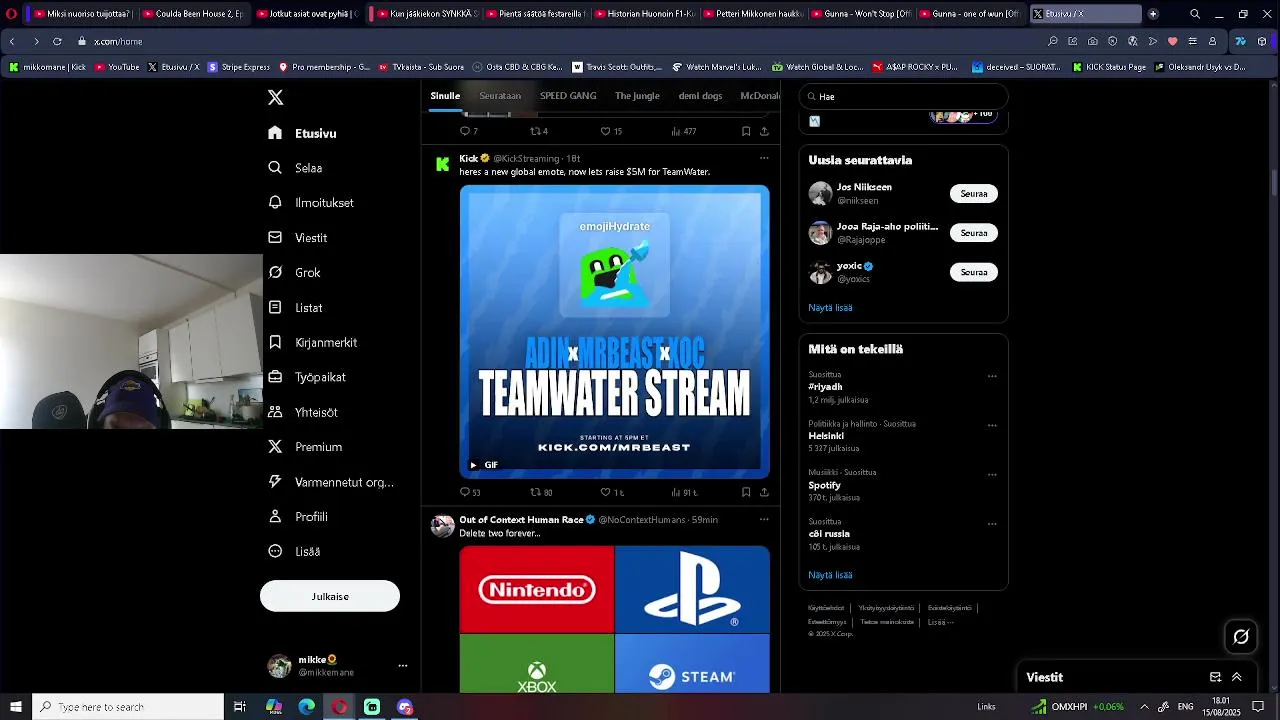
Task: Open floating Grok button
Action: click(1241, 636)
